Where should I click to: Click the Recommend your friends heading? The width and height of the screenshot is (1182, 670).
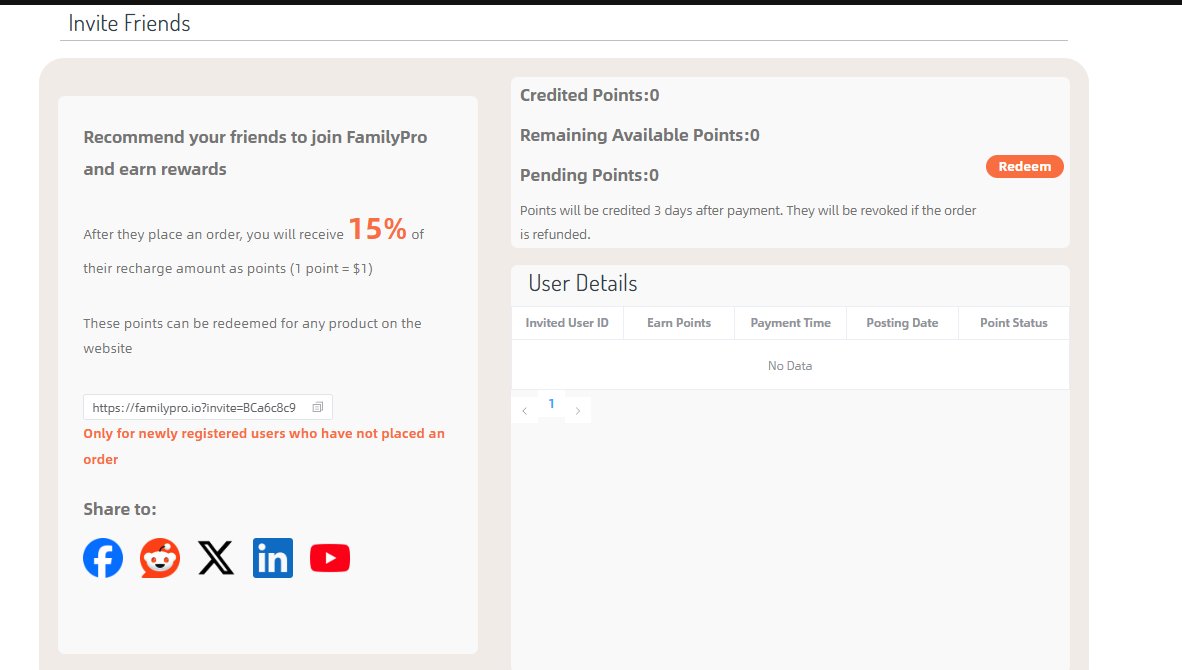pyautogui.click(x=255, y=153)
